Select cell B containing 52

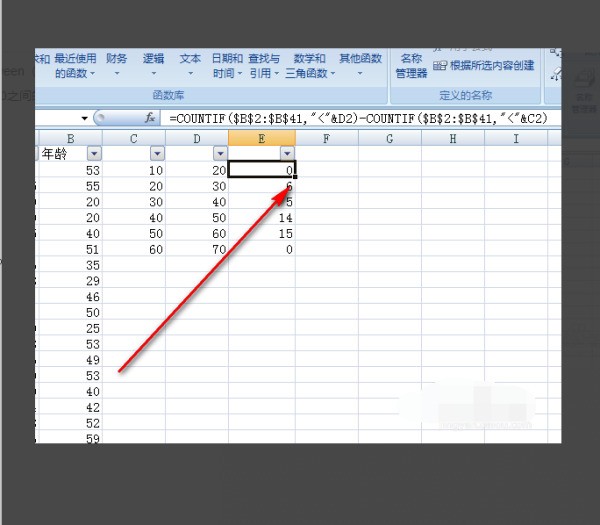coord(70,423)
